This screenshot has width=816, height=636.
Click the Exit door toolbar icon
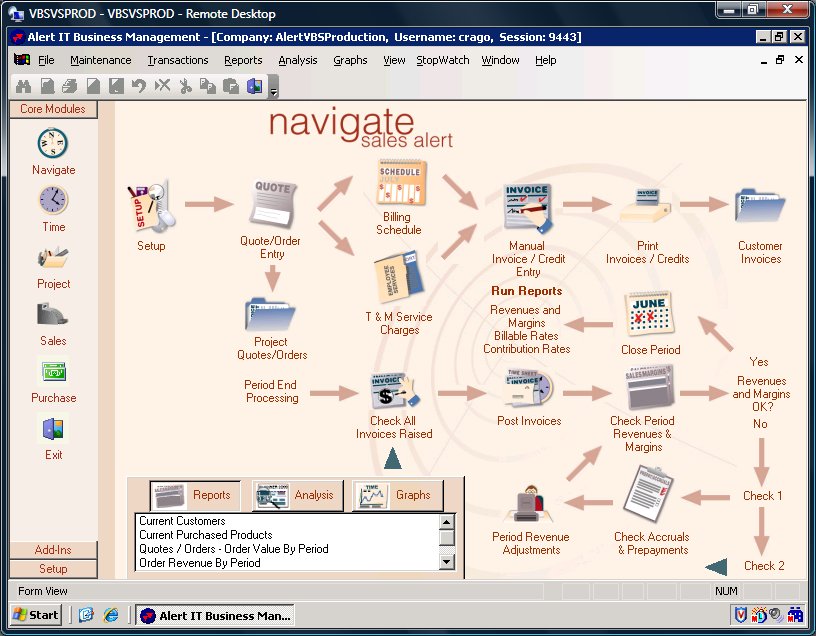coord(254,86)
